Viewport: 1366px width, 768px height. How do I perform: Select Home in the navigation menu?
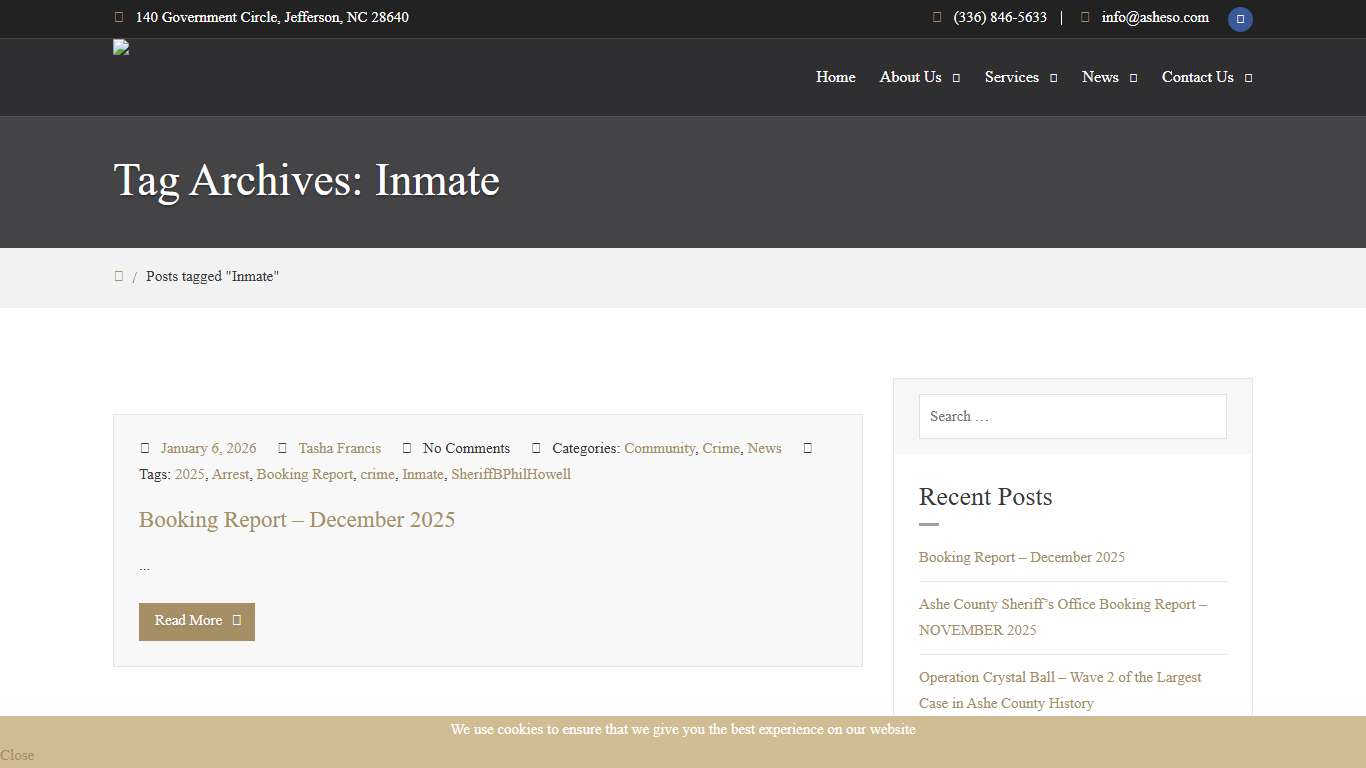(836, 77)
